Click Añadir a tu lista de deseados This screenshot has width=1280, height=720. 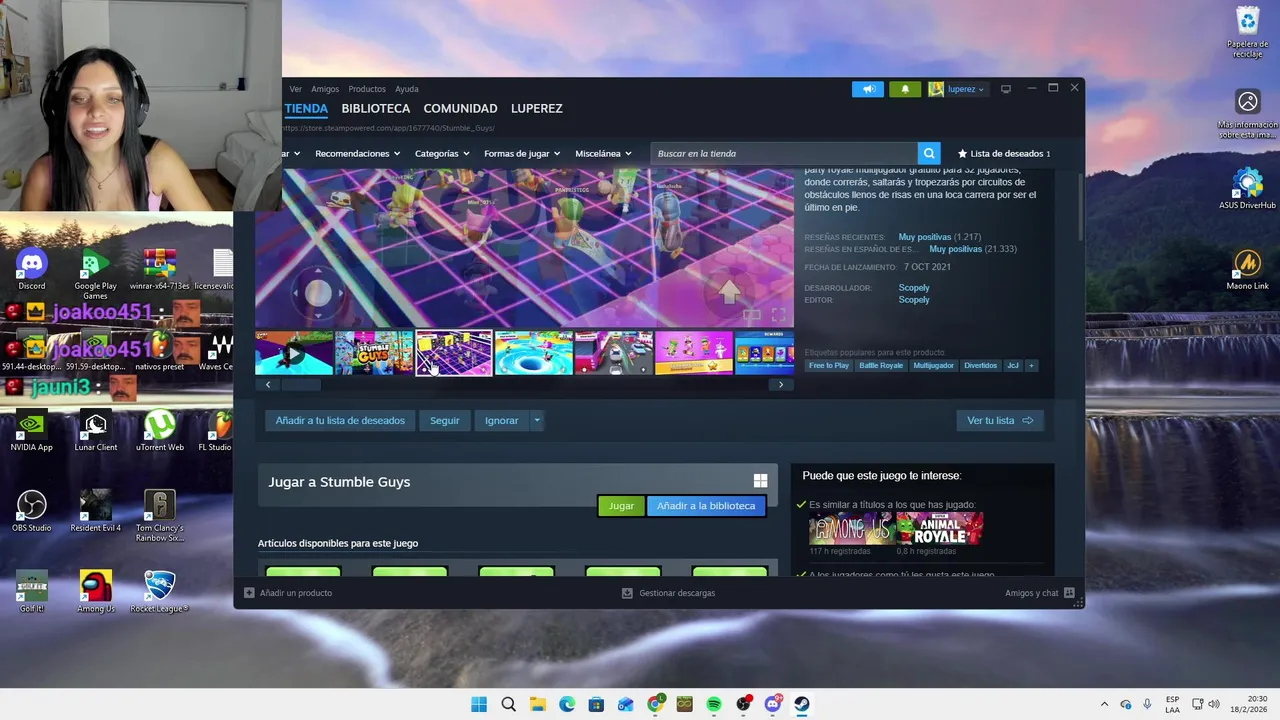coord(340,420)
